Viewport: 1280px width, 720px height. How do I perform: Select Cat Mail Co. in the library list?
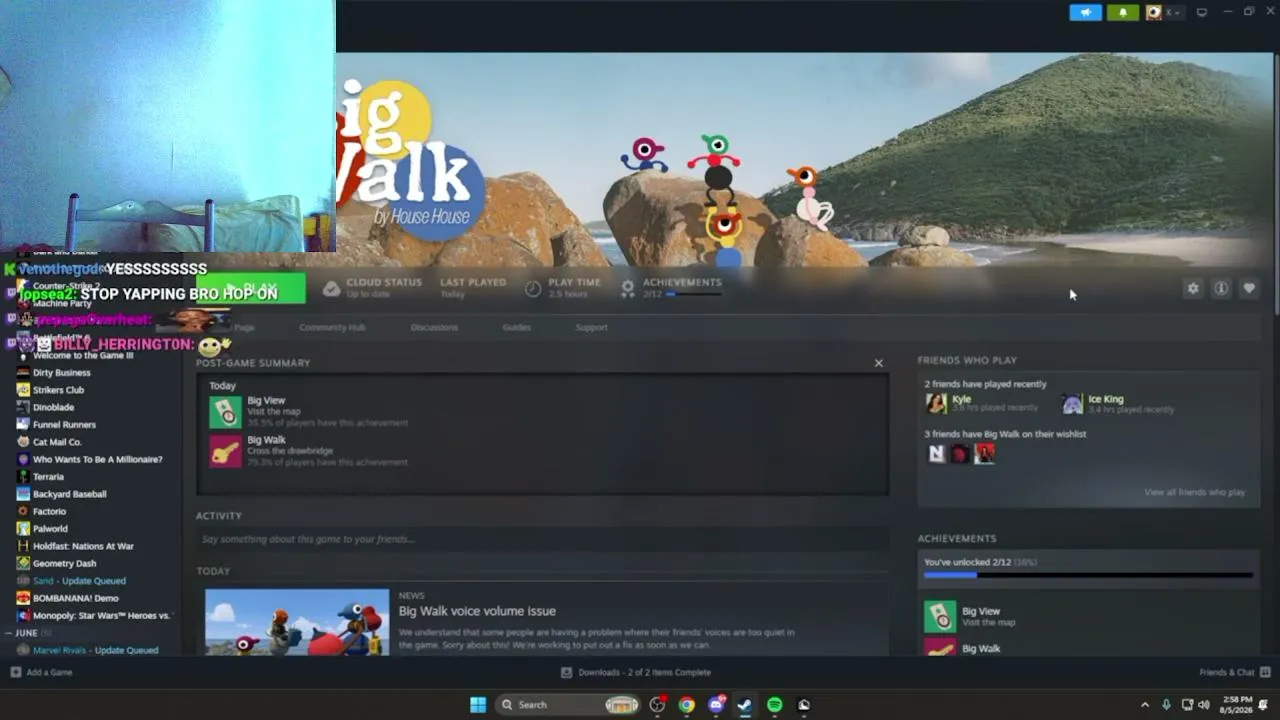point(57,442)
